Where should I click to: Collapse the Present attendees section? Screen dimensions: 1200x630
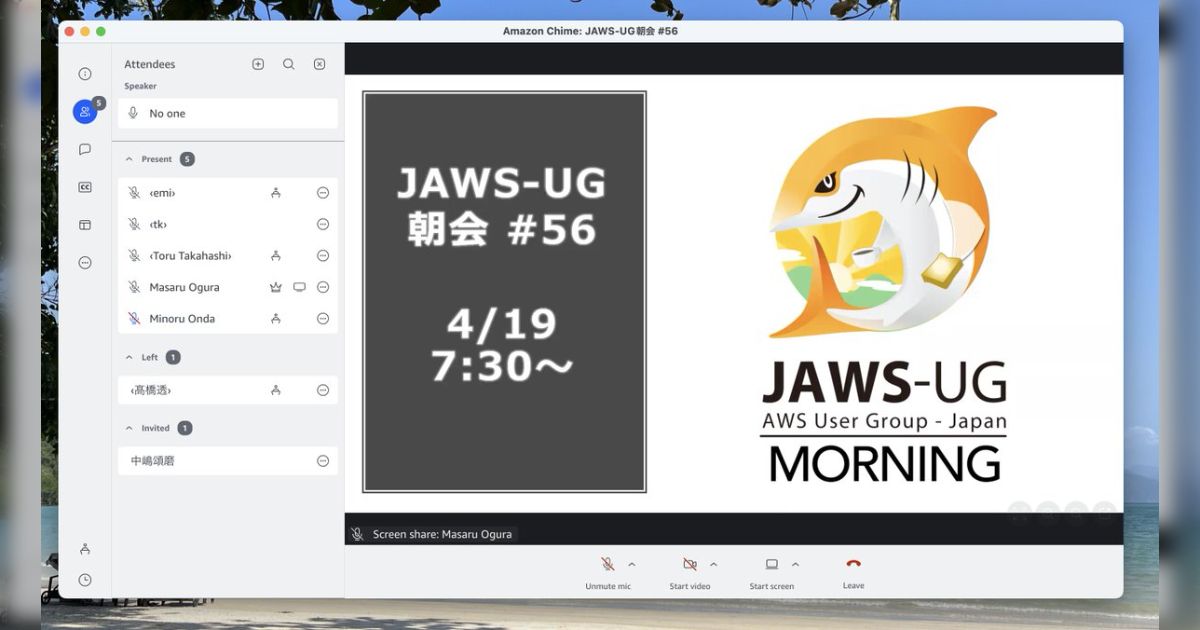(x=129, y=158)
